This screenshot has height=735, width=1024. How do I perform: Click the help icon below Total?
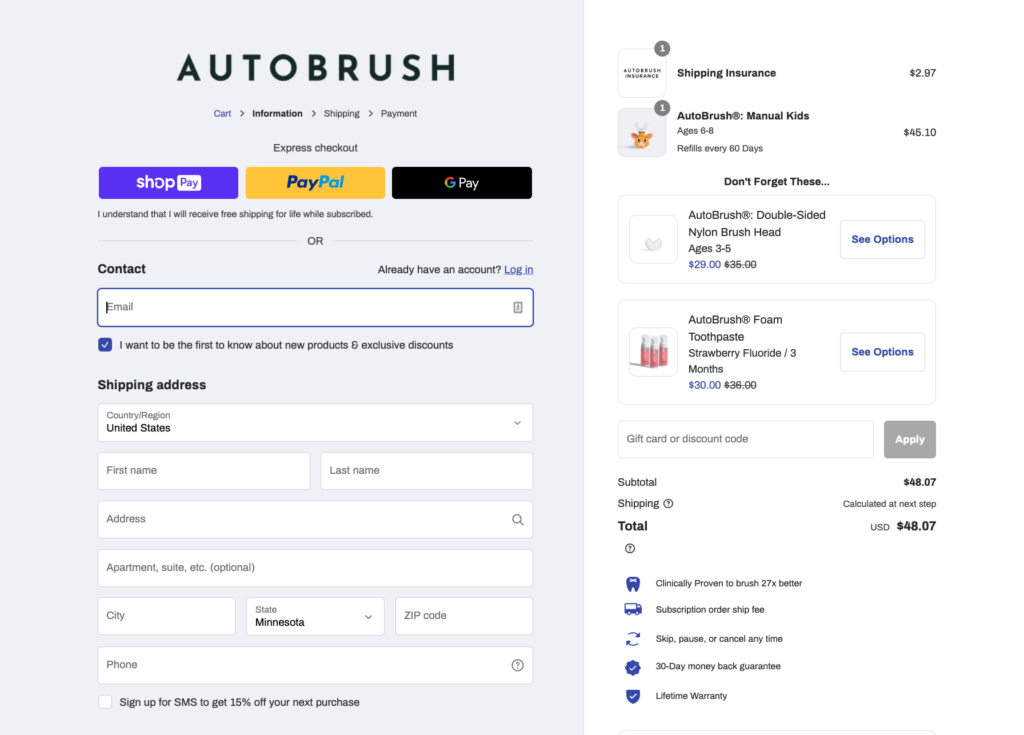coord(630,548)
